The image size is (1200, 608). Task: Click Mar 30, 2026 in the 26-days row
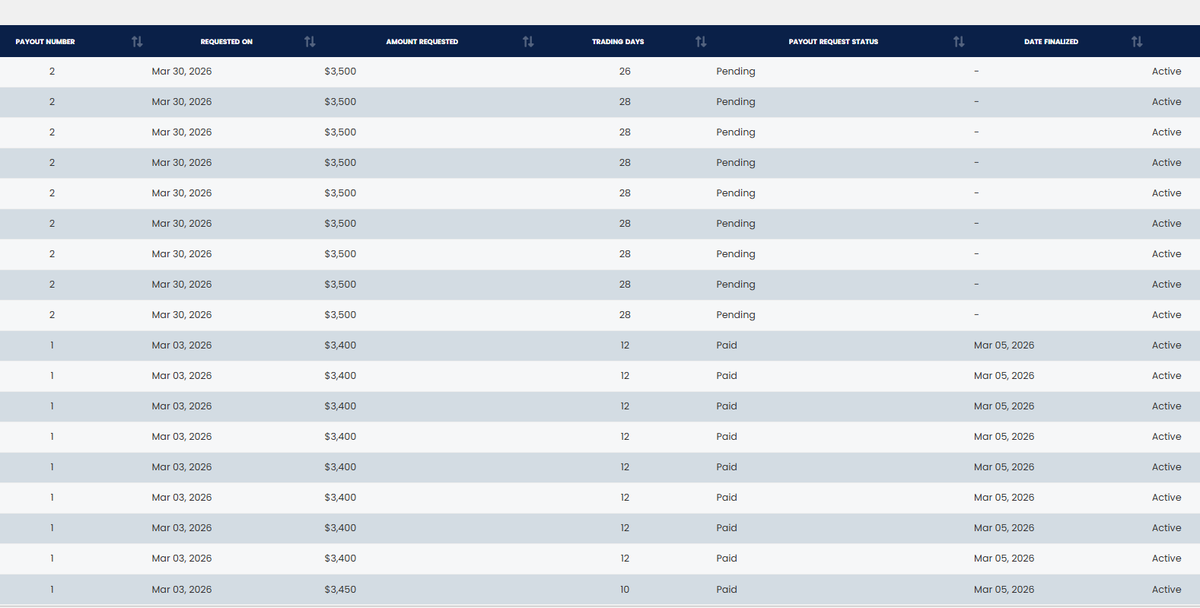tap(182, 72)
